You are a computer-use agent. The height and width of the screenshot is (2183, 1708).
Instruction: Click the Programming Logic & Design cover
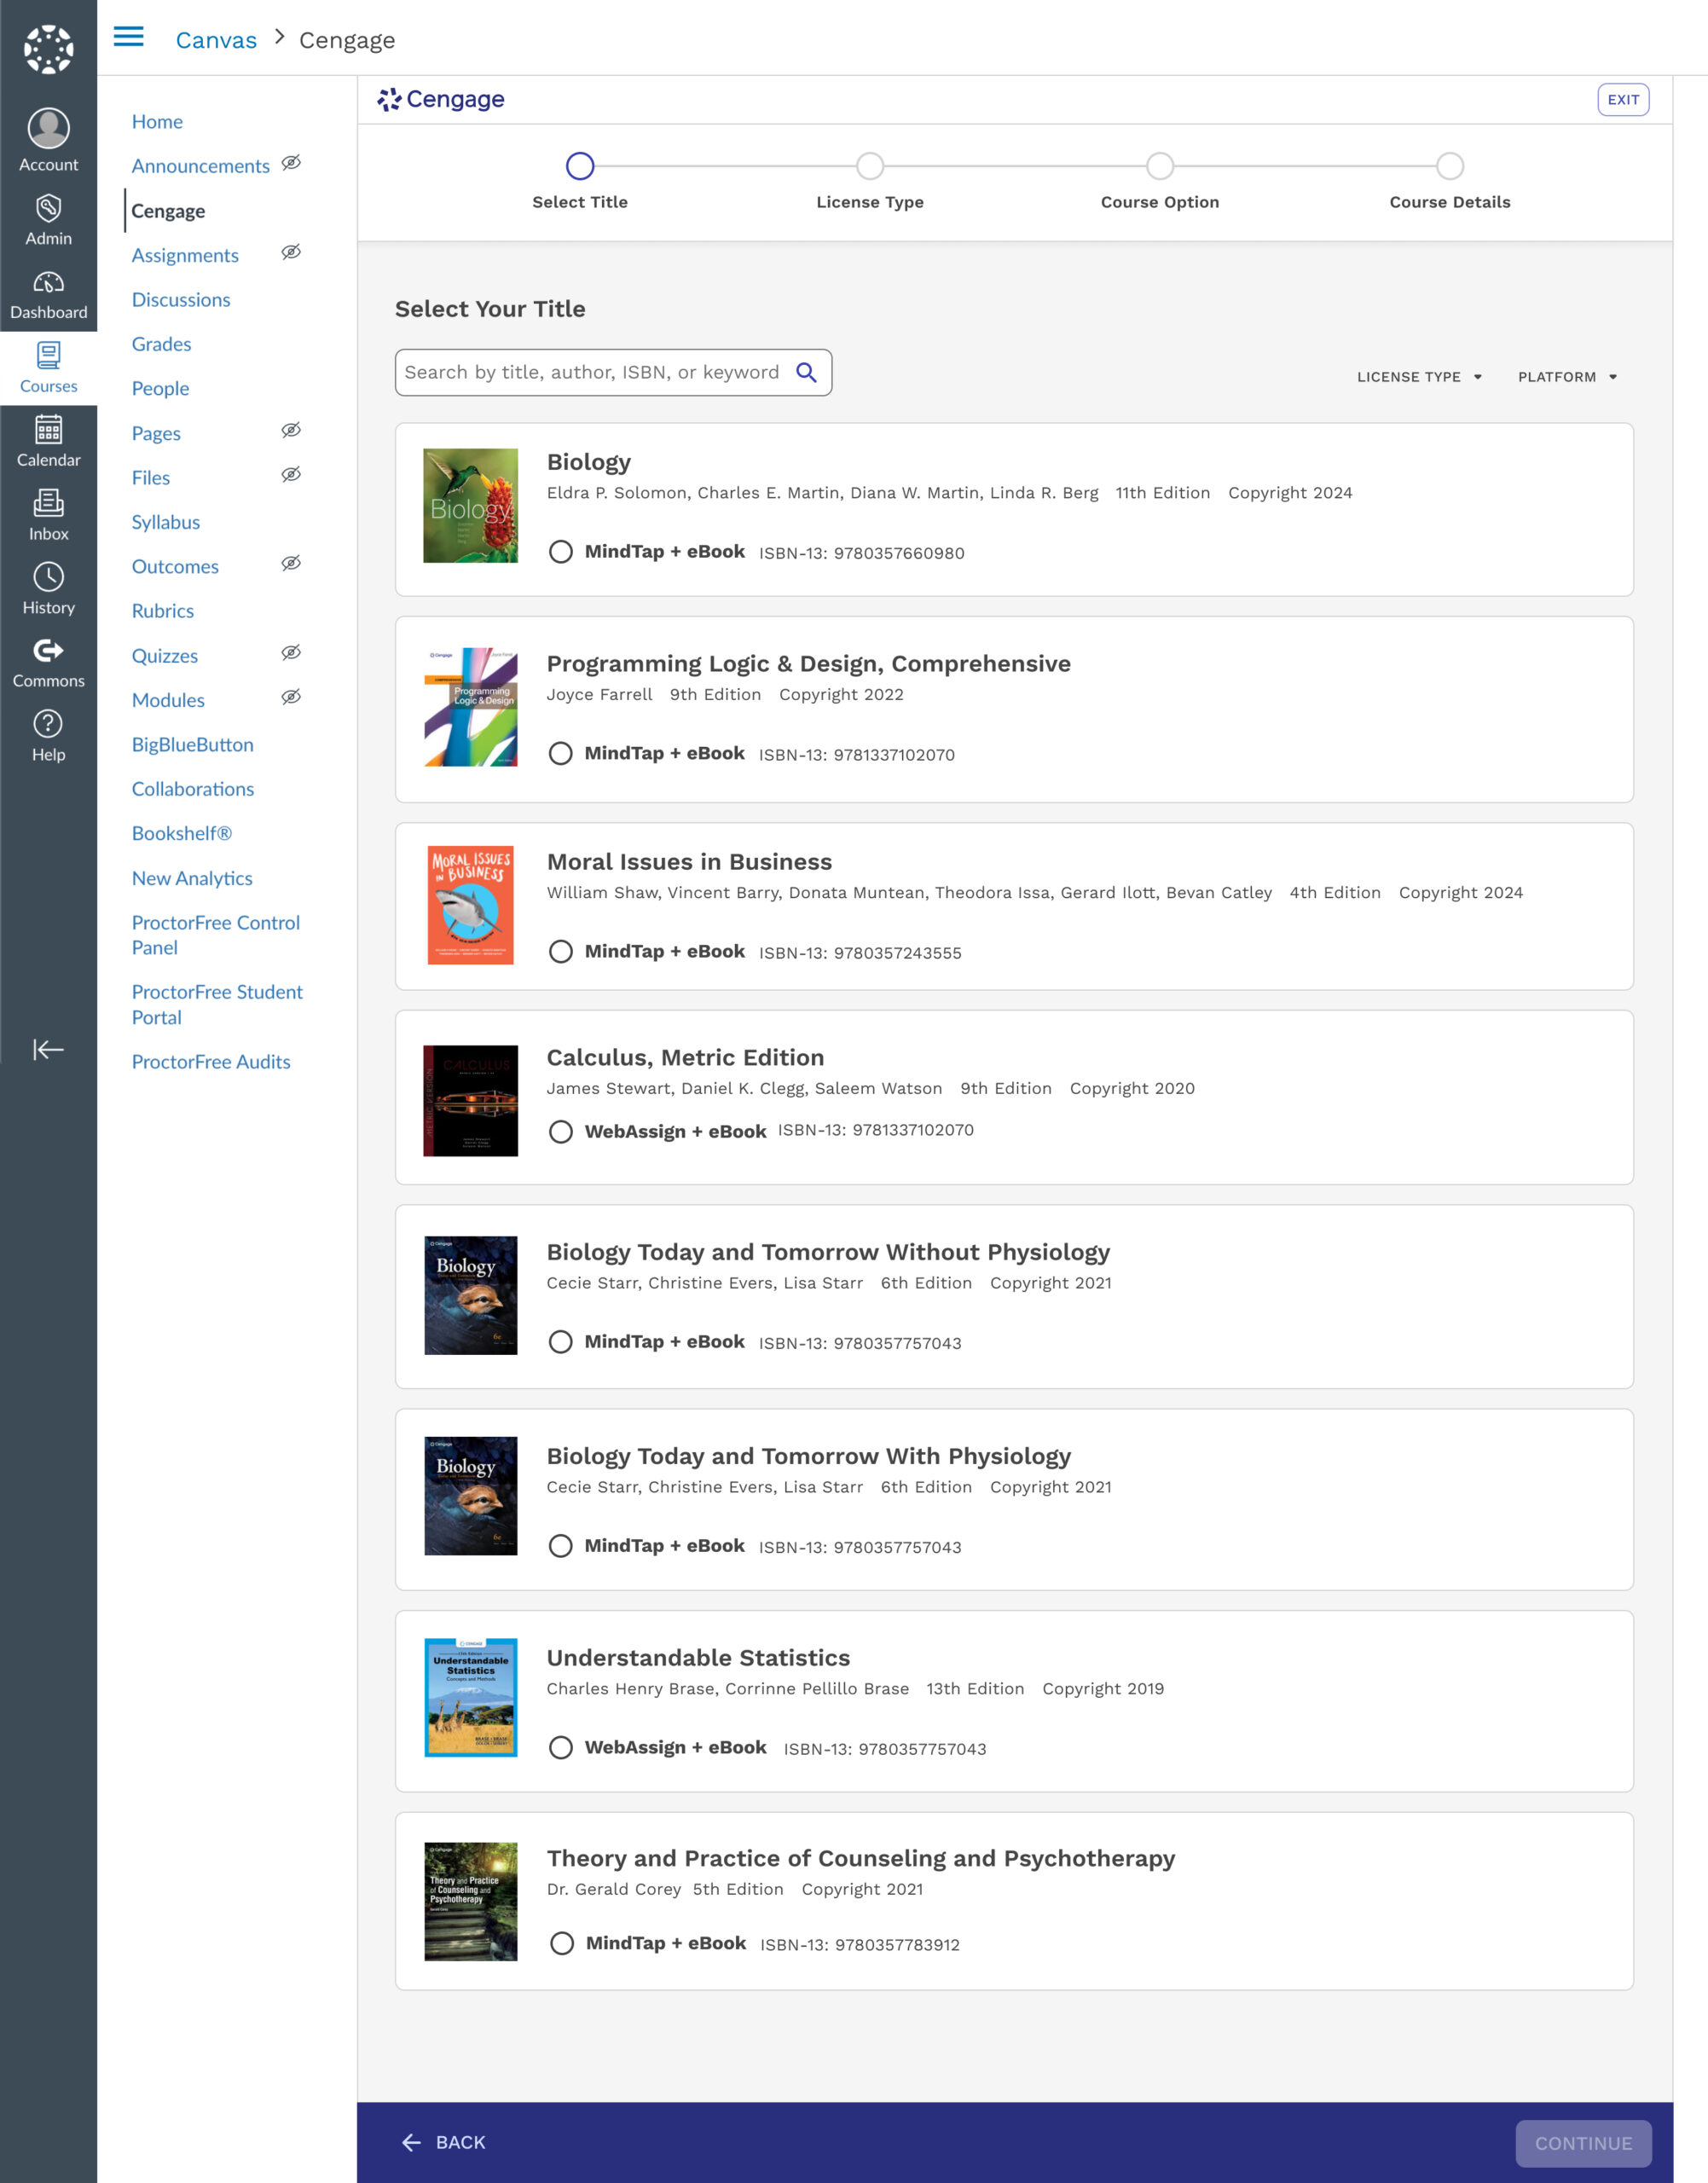click(470, 707)
